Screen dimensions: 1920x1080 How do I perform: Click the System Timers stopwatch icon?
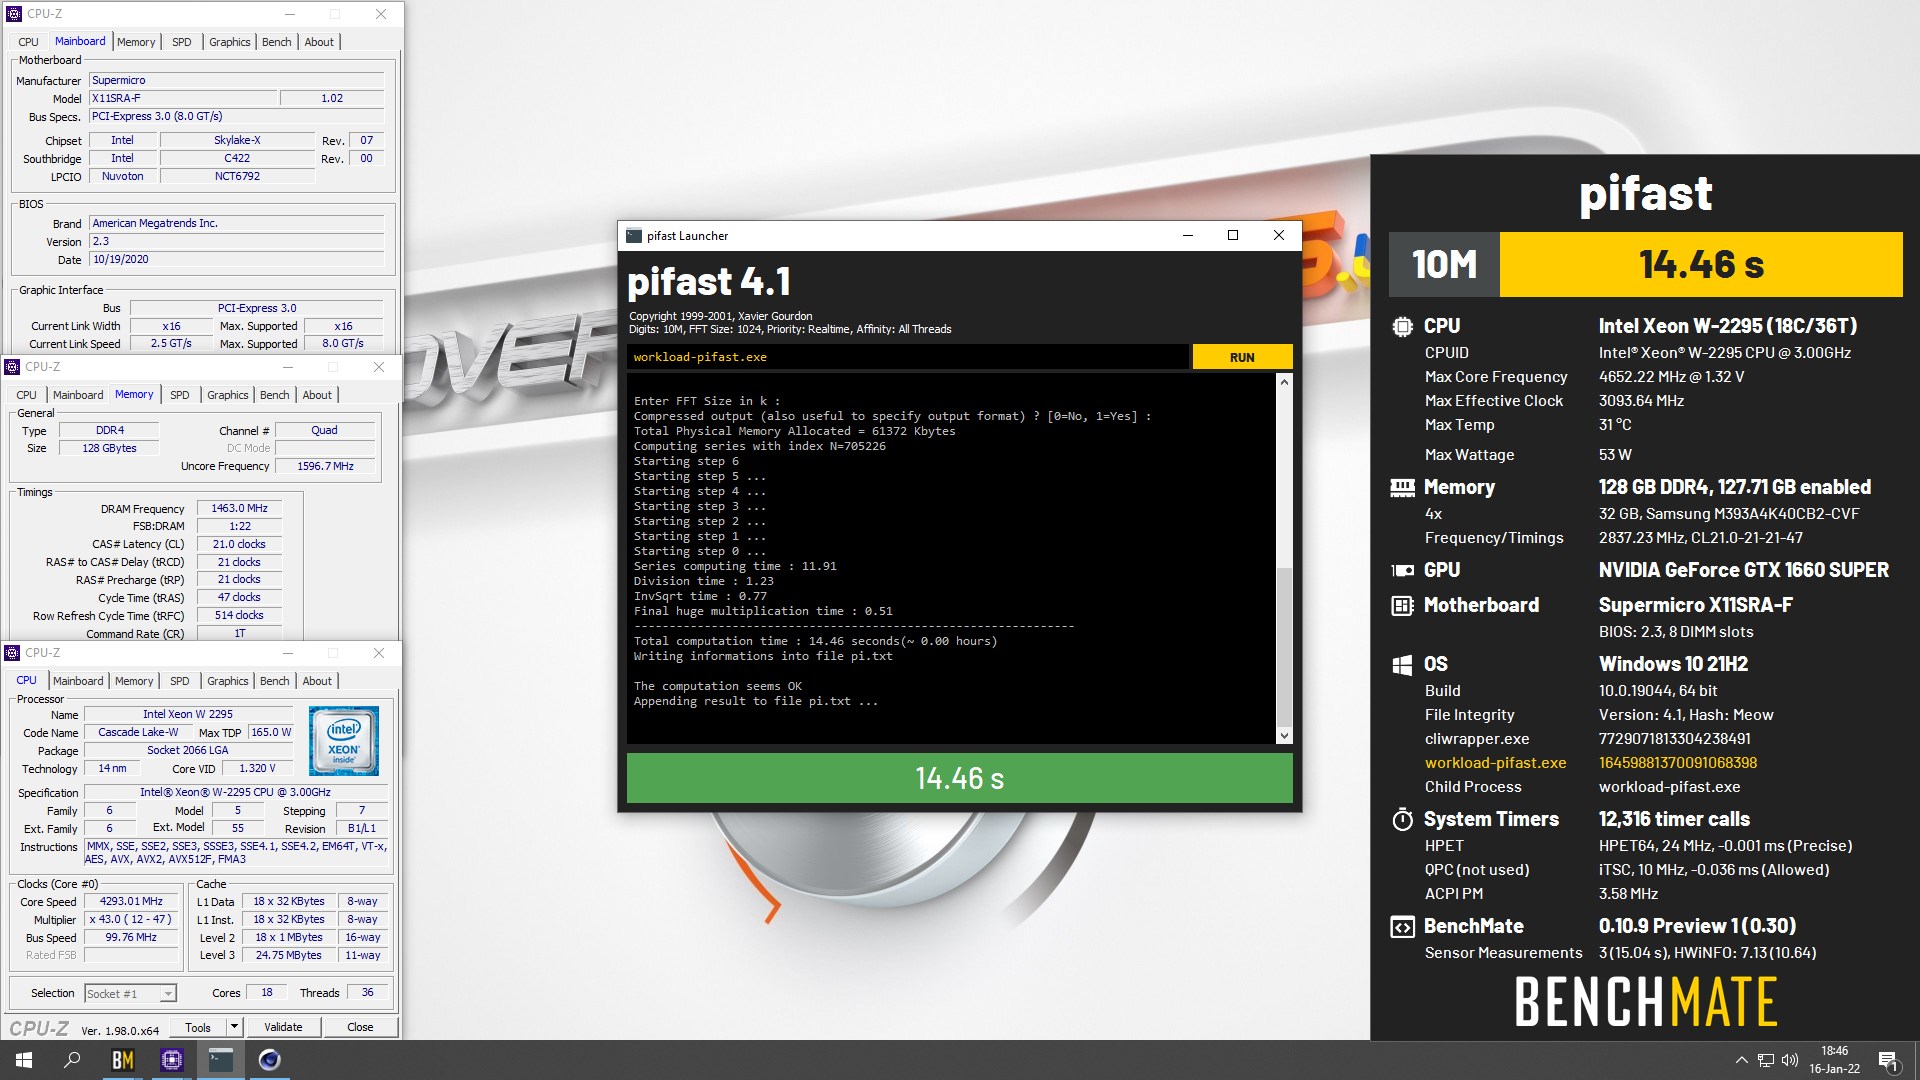(1402, 820)
